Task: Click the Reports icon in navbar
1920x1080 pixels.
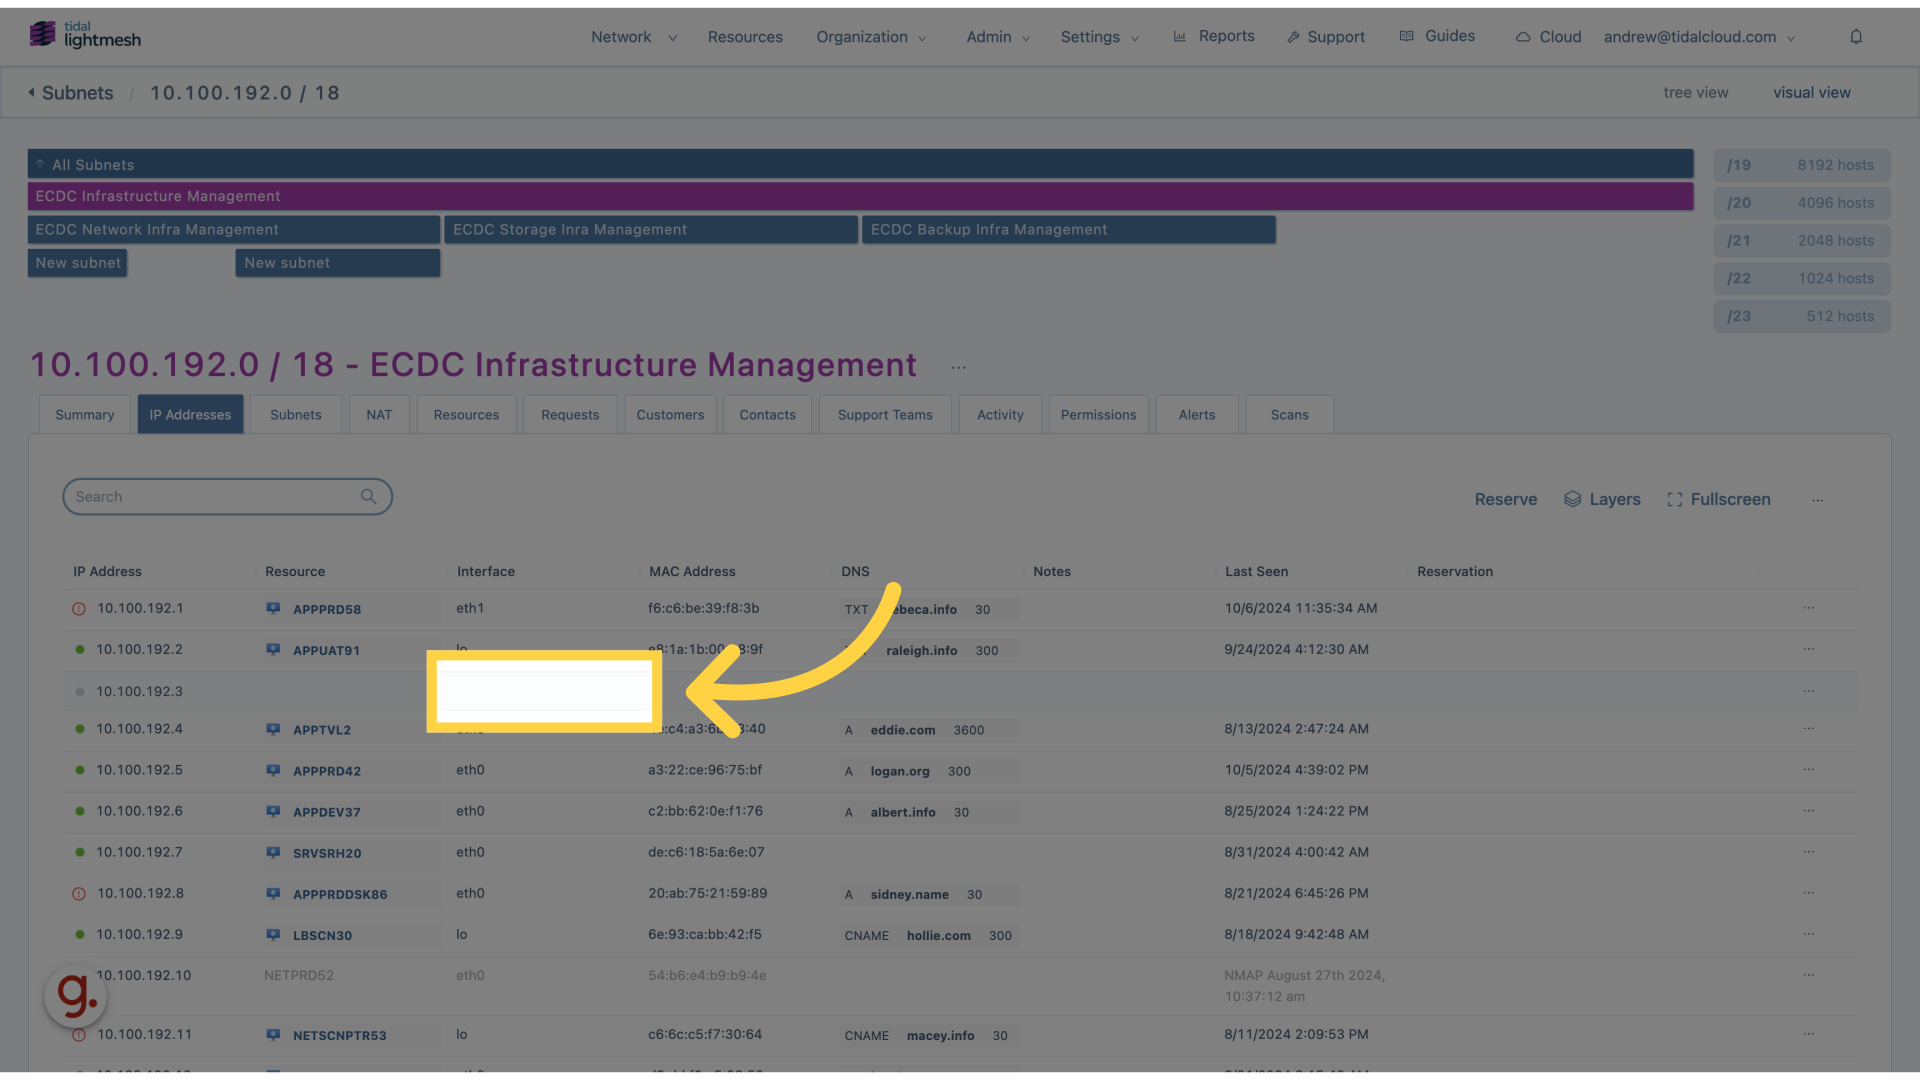Action: [1179, 36]
